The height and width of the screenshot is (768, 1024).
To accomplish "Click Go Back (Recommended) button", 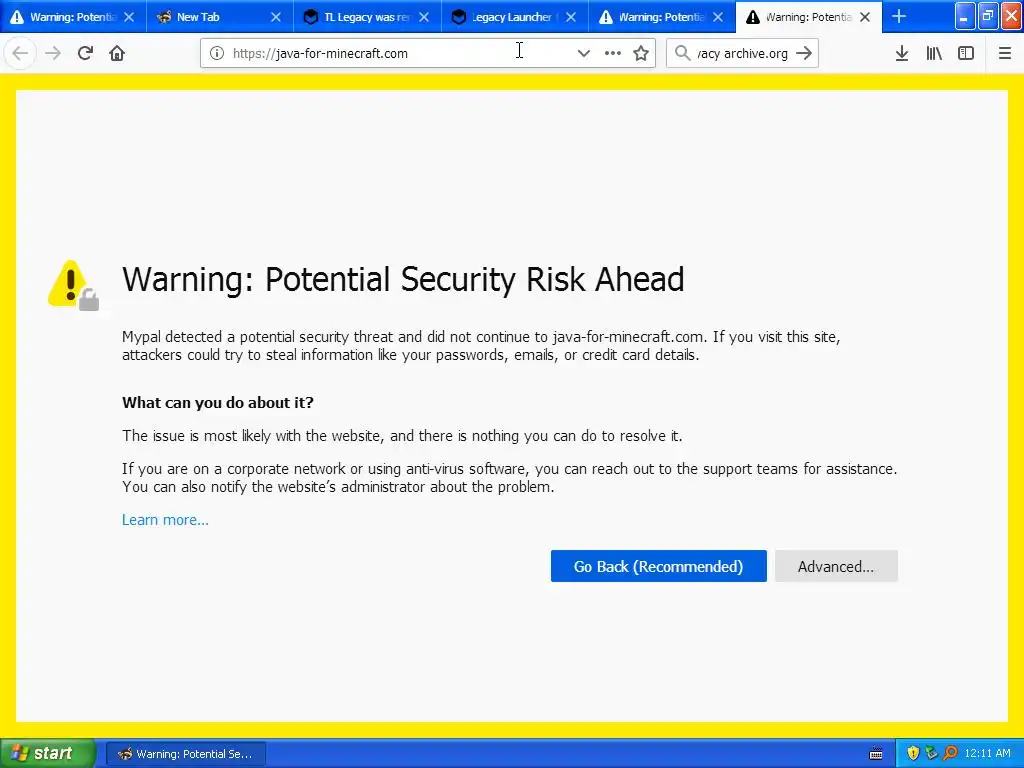I will click(658, 566).
